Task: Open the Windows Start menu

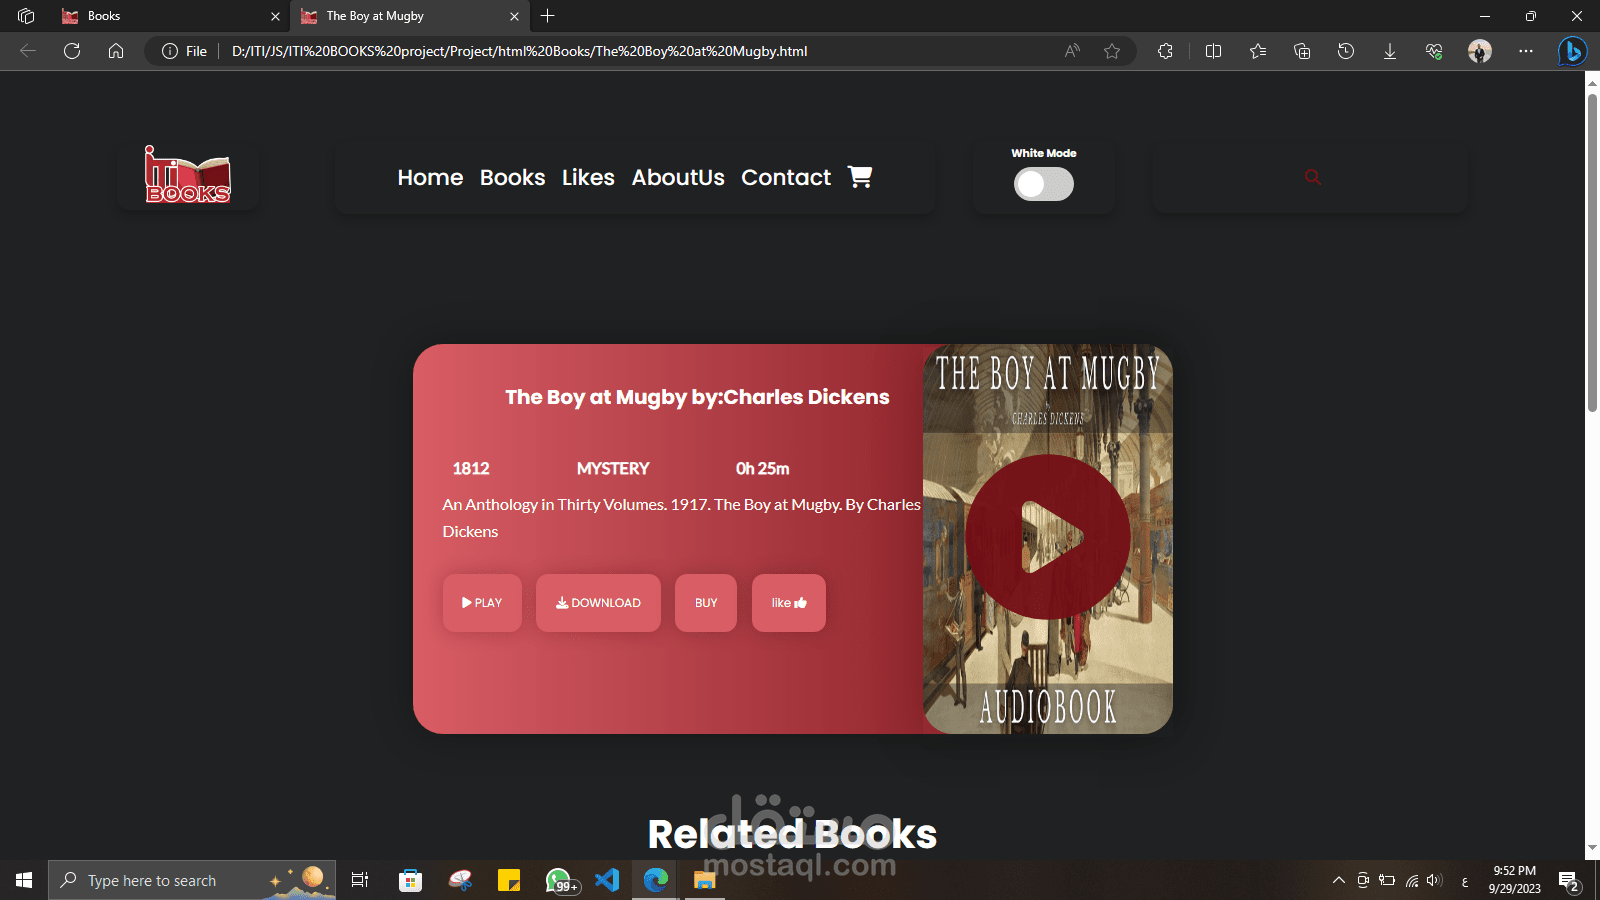Action: coord(24,880)
